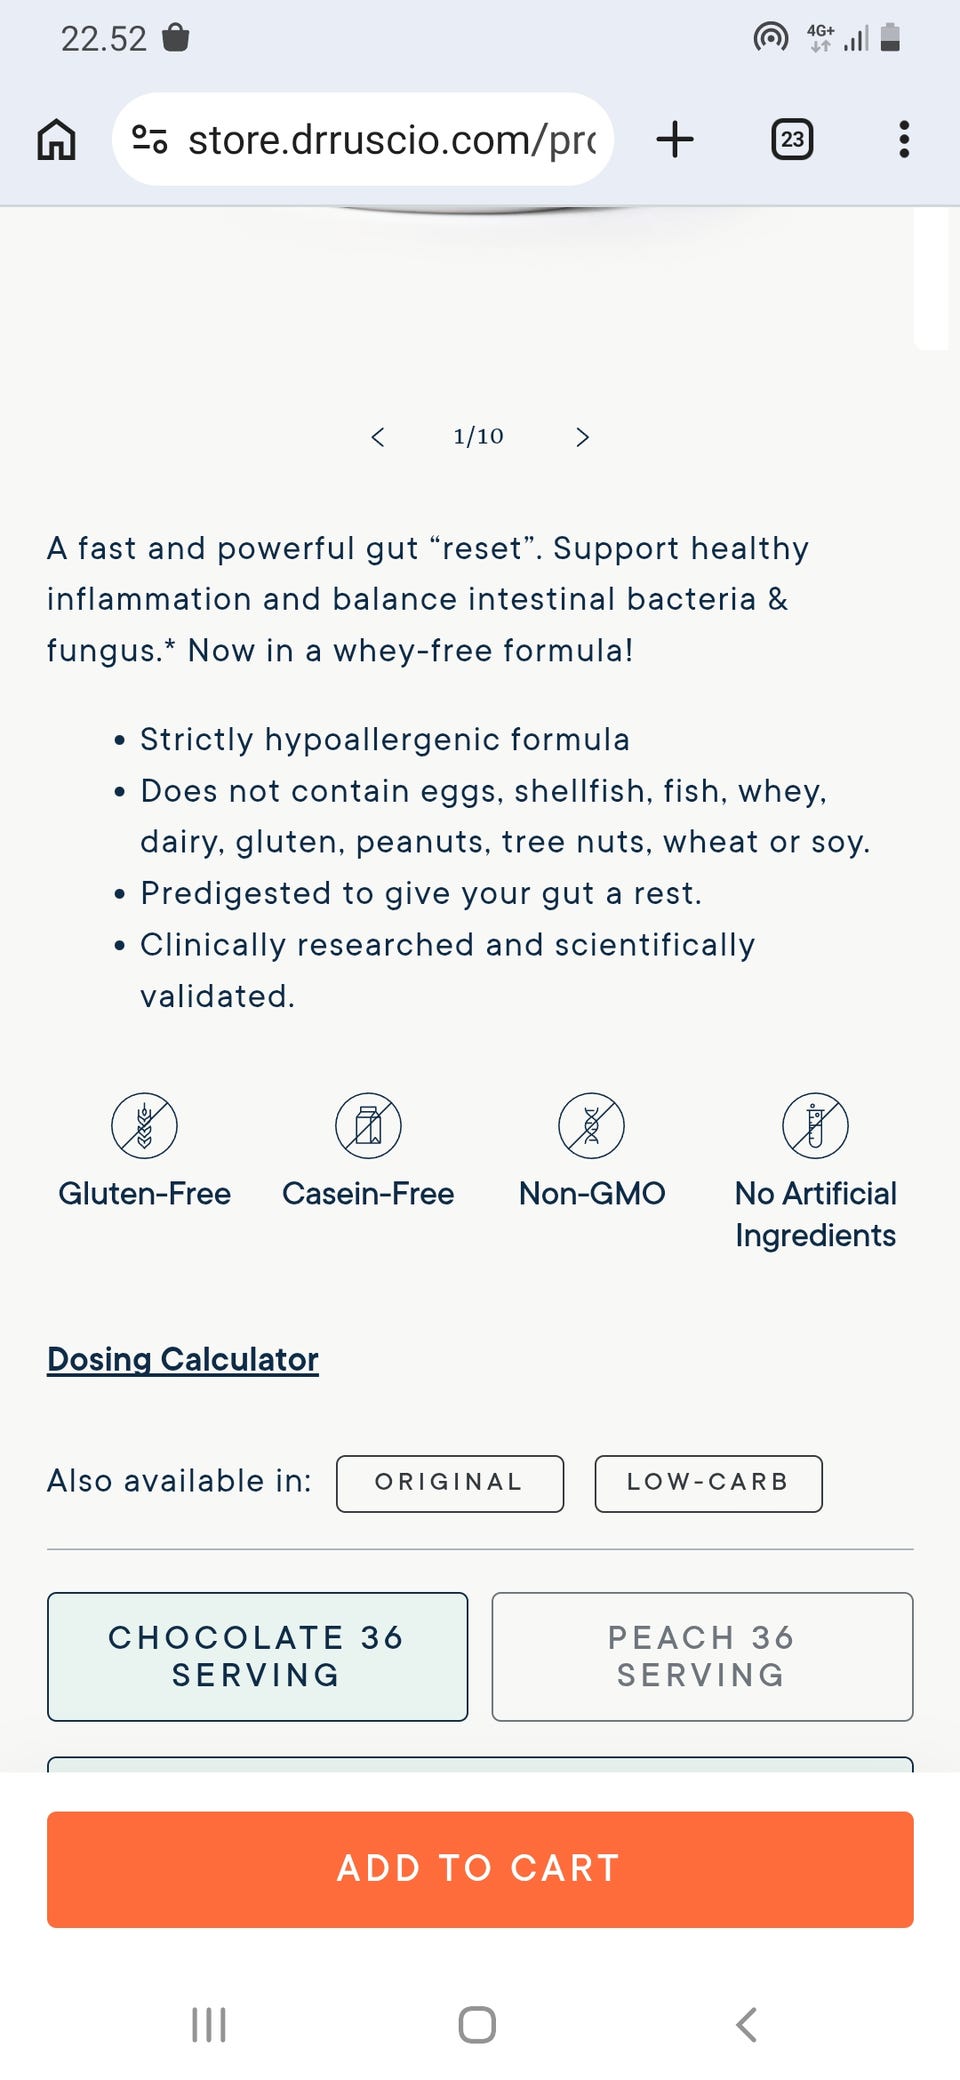Click the No Artificial Ingredients test tube icon
The image size is (960, 2080).
pos(815,1125)
